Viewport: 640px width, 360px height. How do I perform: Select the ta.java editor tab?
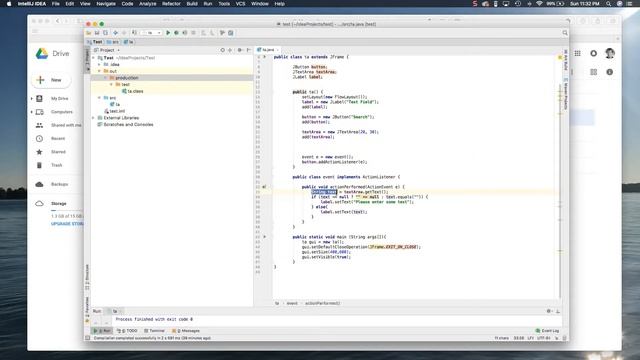click(x=267, y=50)
